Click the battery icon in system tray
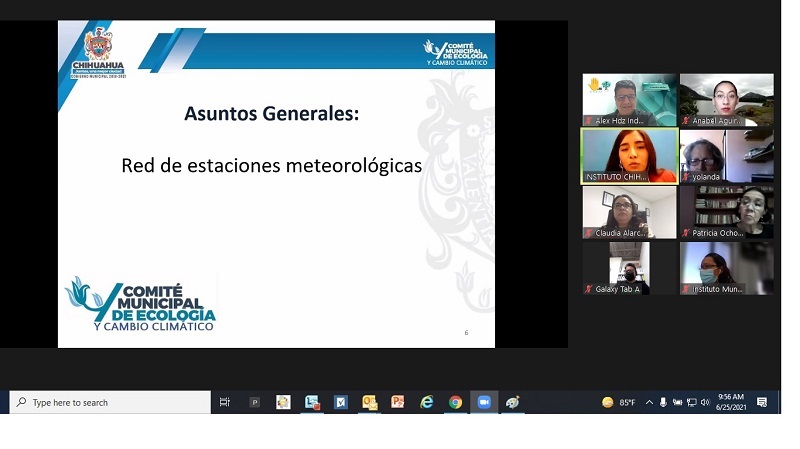 [677, 402]
